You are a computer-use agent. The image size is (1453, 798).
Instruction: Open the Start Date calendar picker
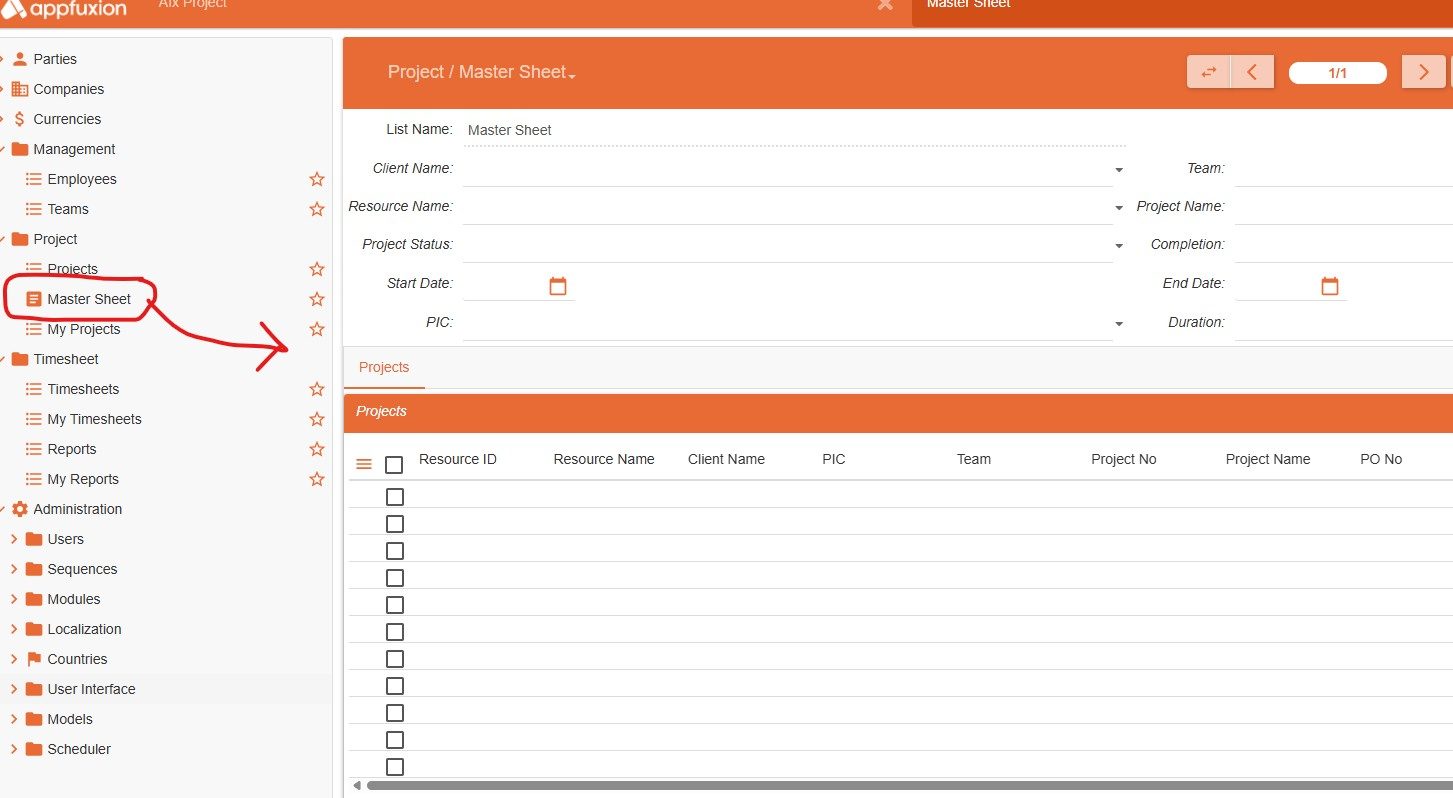558,286
